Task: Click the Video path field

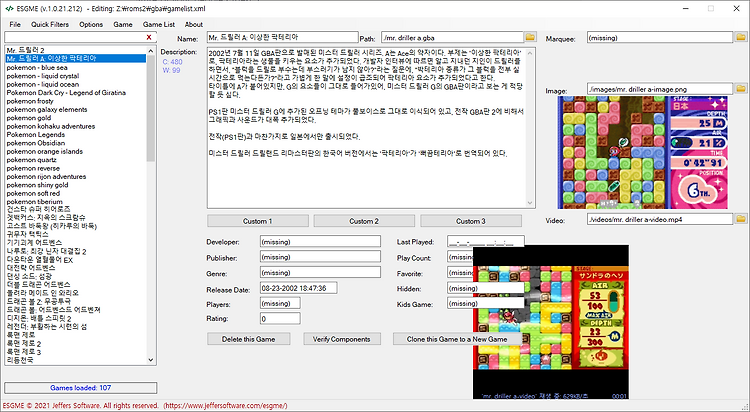Action: pos(660,219)
